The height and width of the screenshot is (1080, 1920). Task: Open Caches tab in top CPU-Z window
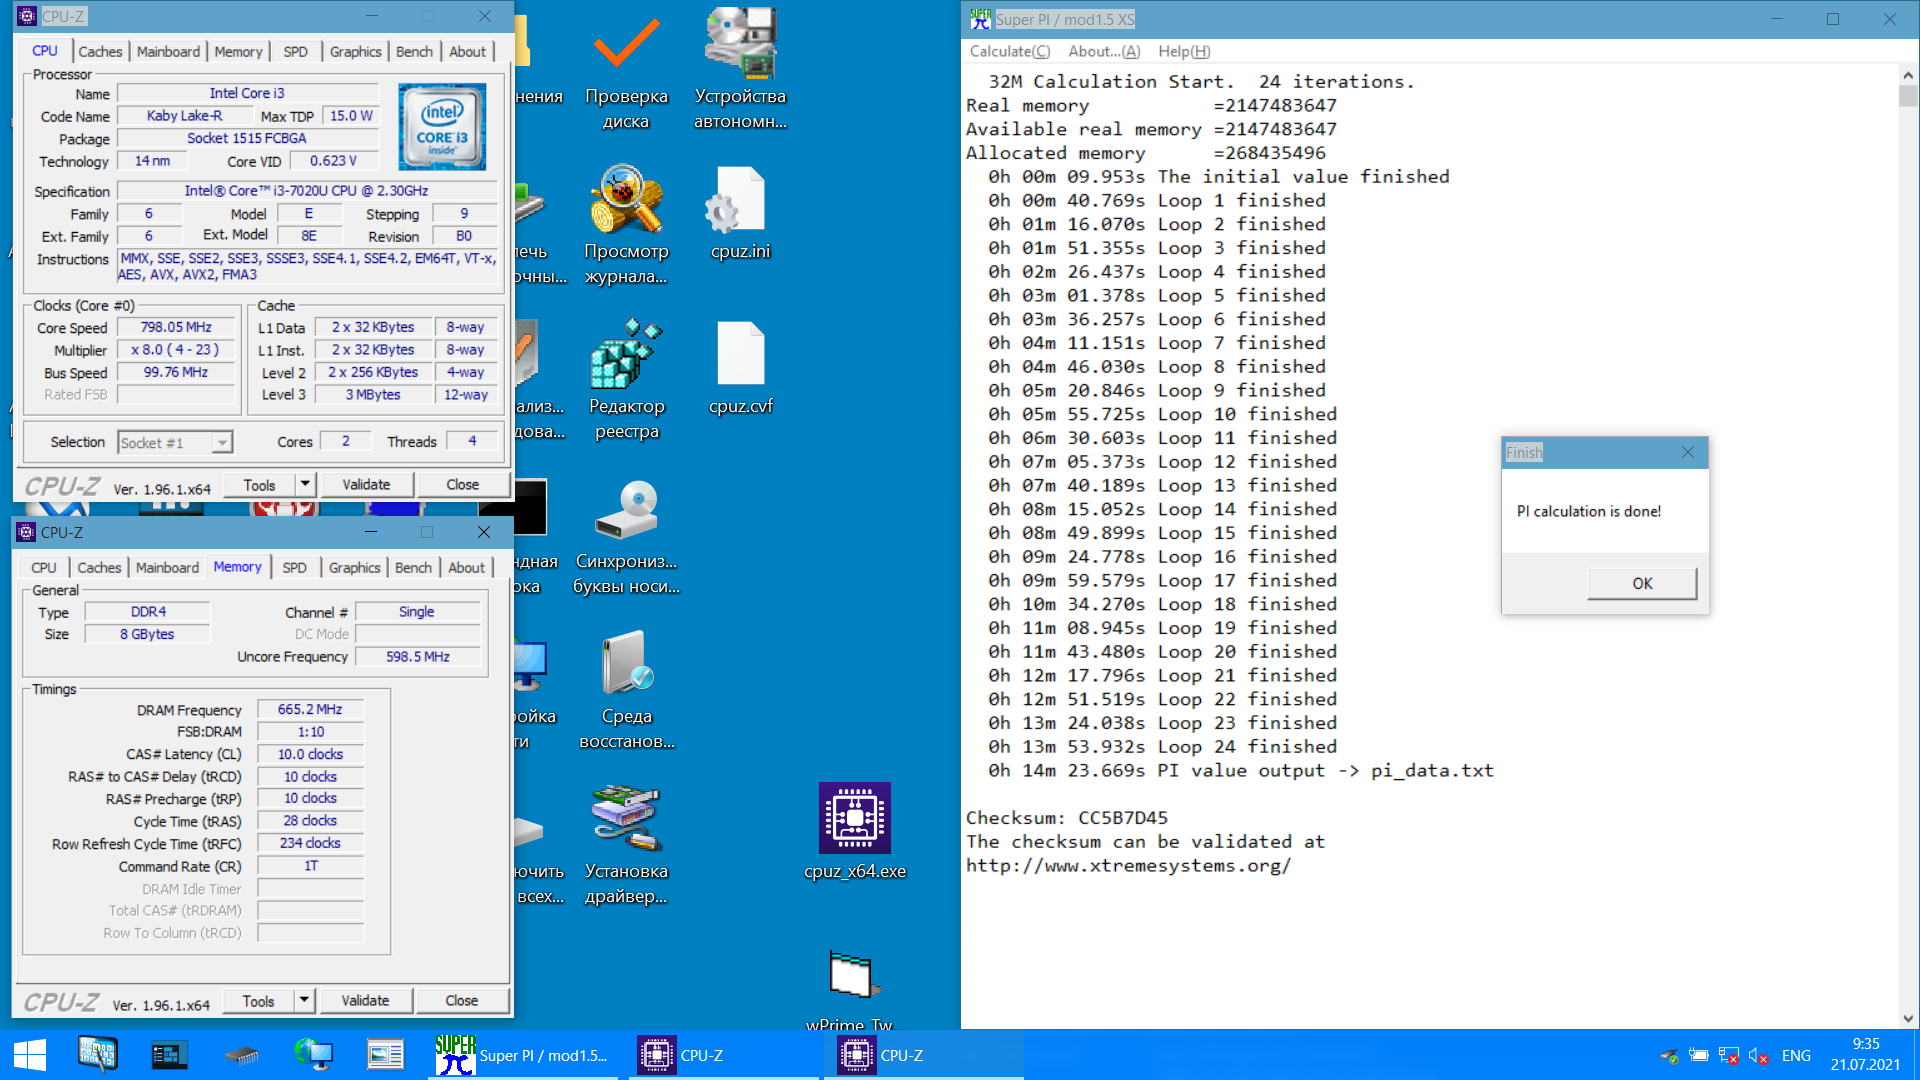[100, 52]
